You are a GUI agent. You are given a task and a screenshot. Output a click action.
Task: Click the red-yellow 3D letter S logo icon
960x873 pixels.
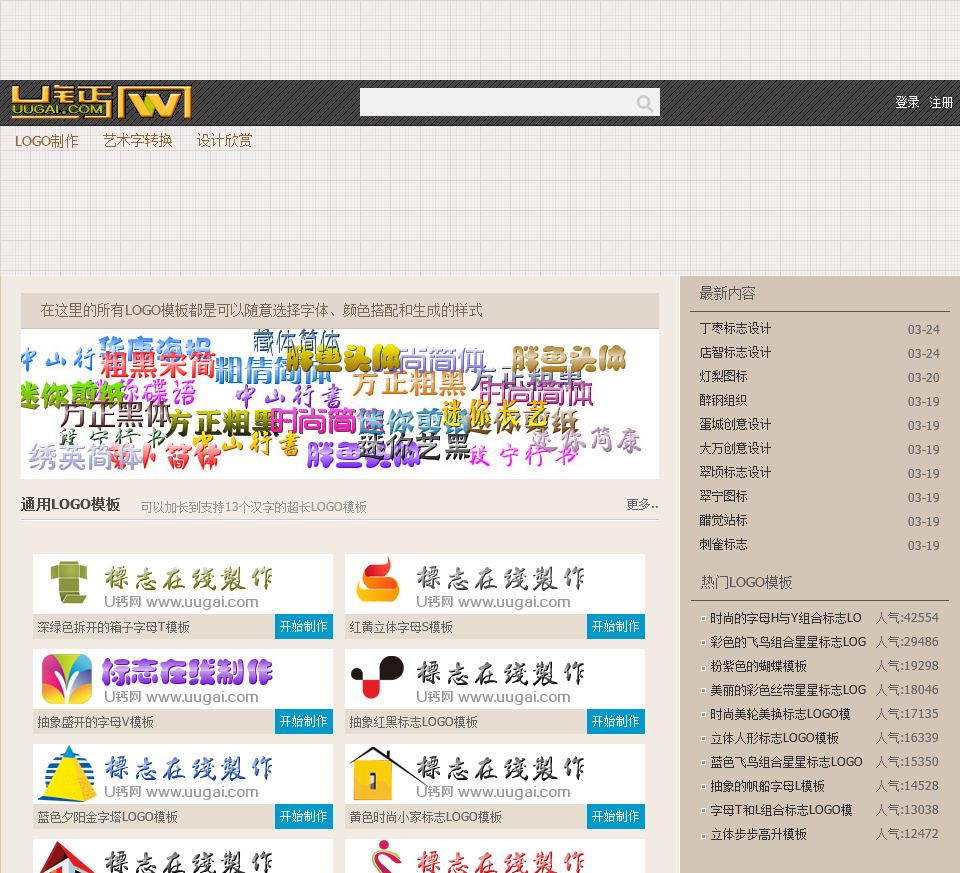coord(378,580)
